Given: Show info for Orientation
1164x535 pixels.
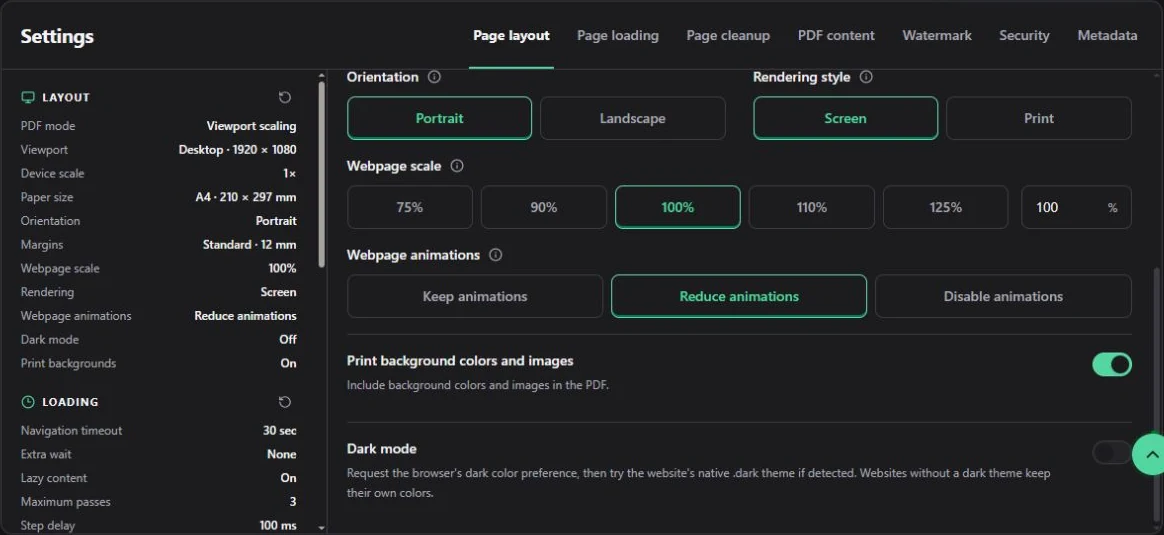Looking at the screenshot, I should click(434, 77).
